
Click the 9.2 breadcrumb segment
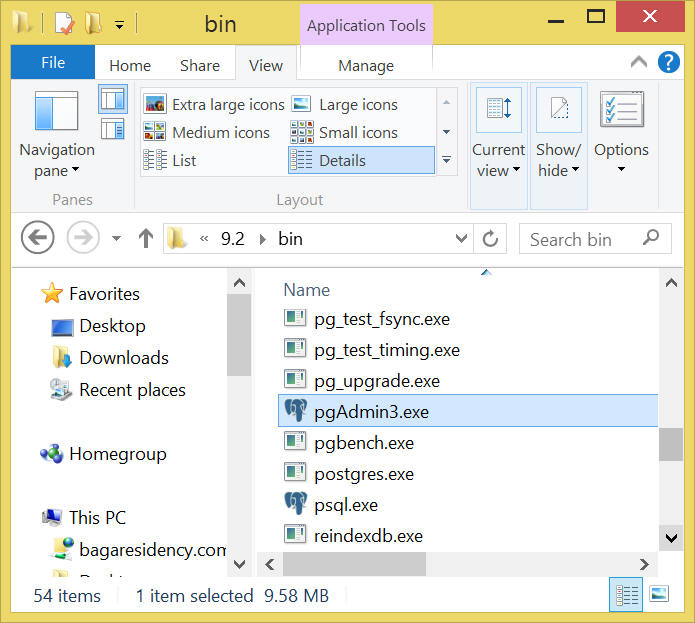pyautogui.click(x=233, y=239)
